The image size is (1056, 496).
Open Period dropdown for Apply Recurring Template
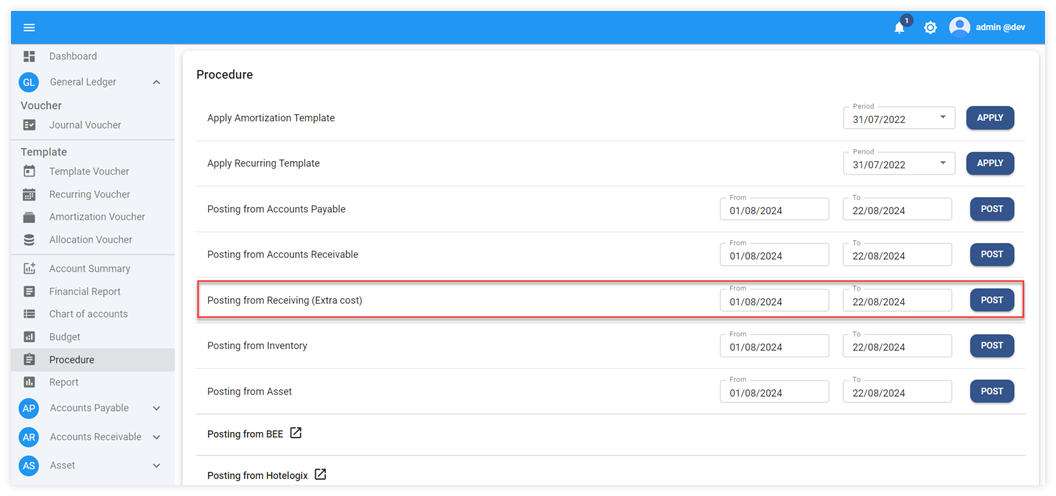pos(942,164)
